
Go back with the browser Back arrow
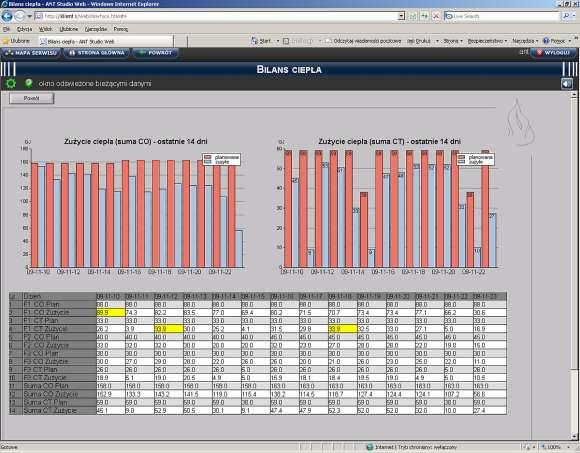[x=7, y=16]
